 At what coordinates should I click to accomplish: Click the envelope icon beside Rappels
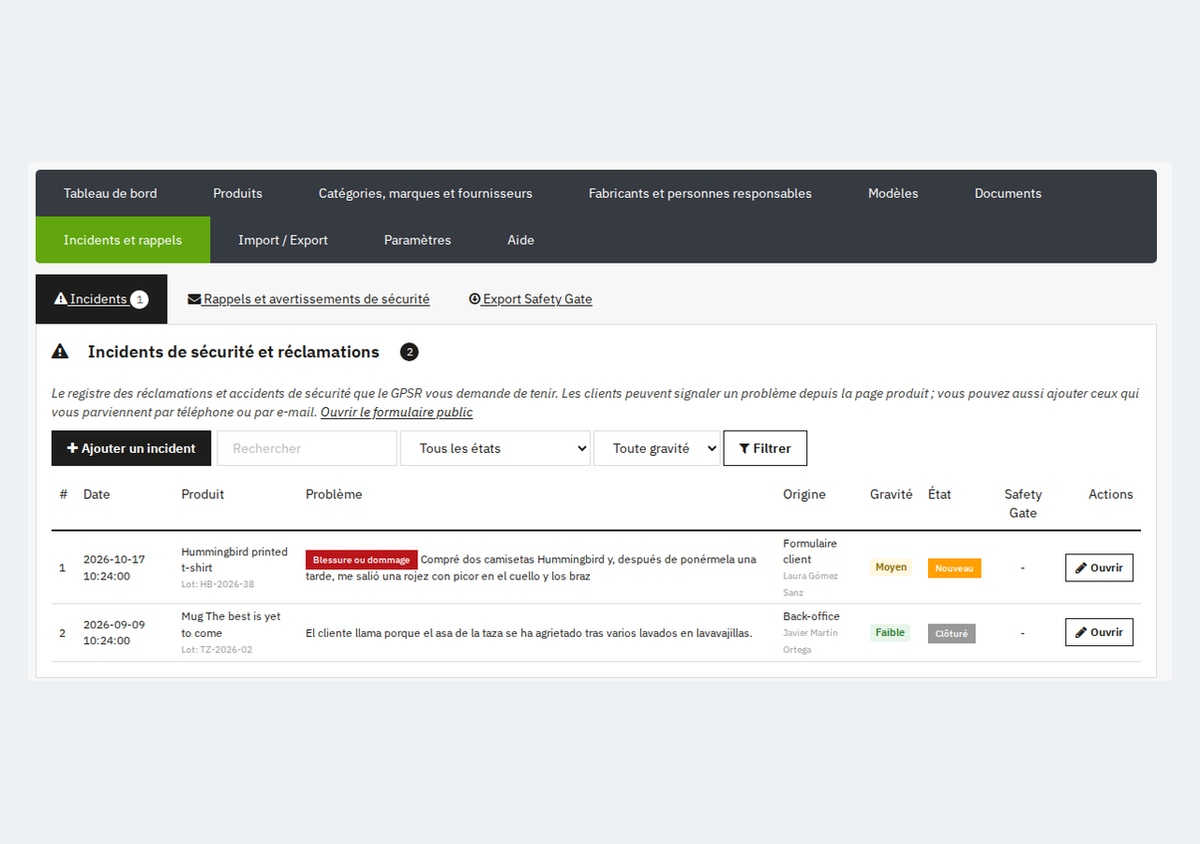click(x=194, y=299)
